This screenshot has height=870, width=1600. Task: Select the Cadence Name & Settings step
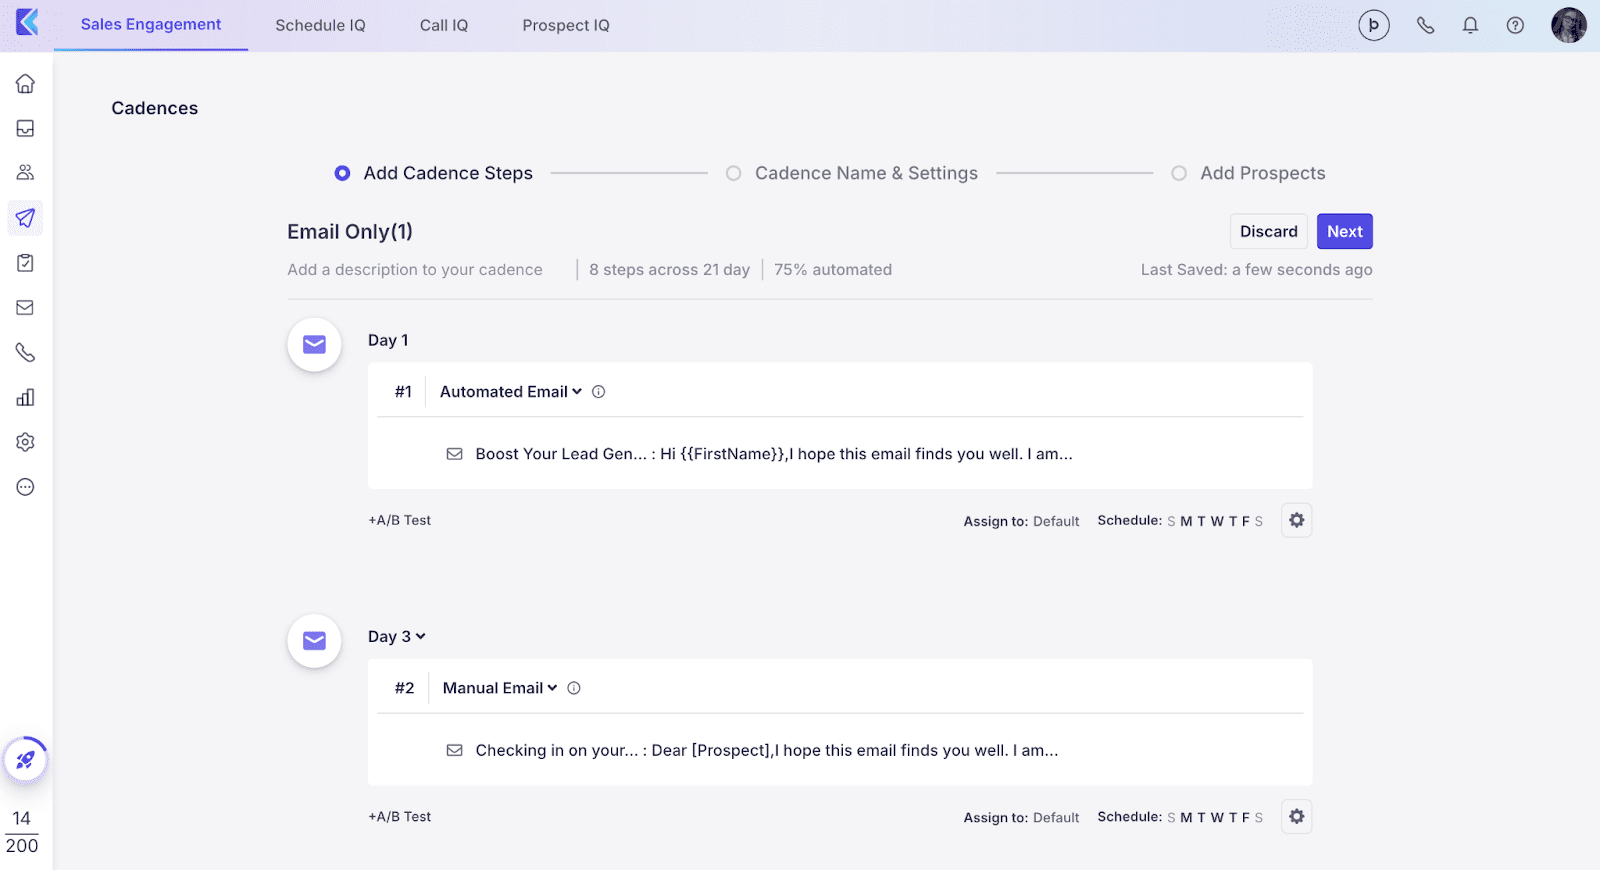pyautogui.click(x=734, y=174)
